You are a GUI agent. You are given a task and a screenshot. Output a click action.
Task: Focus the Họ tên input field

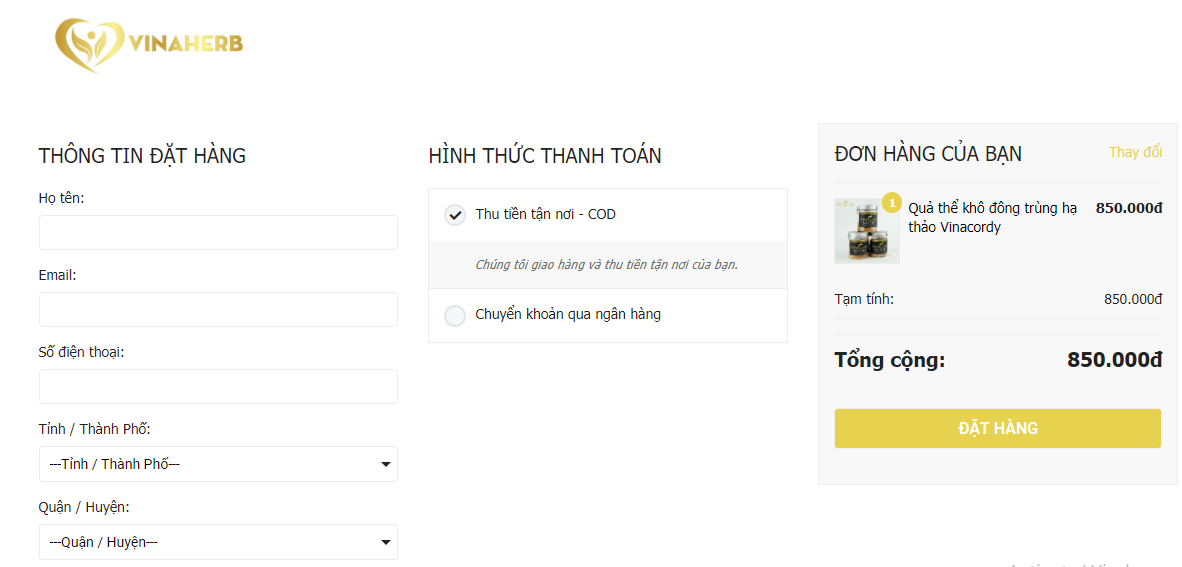[x=218, y=232]
